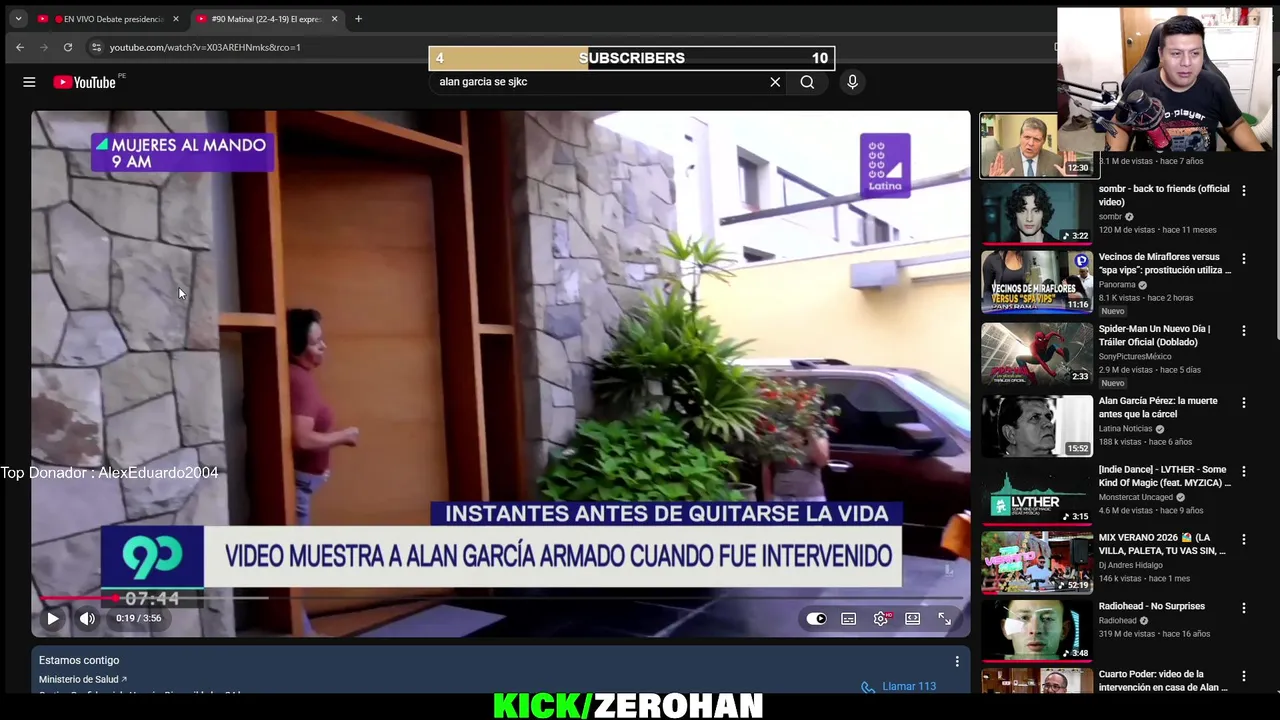
Task: Open the Vecinos de Miraflores video thumbnail
Action: [1037, 281]
